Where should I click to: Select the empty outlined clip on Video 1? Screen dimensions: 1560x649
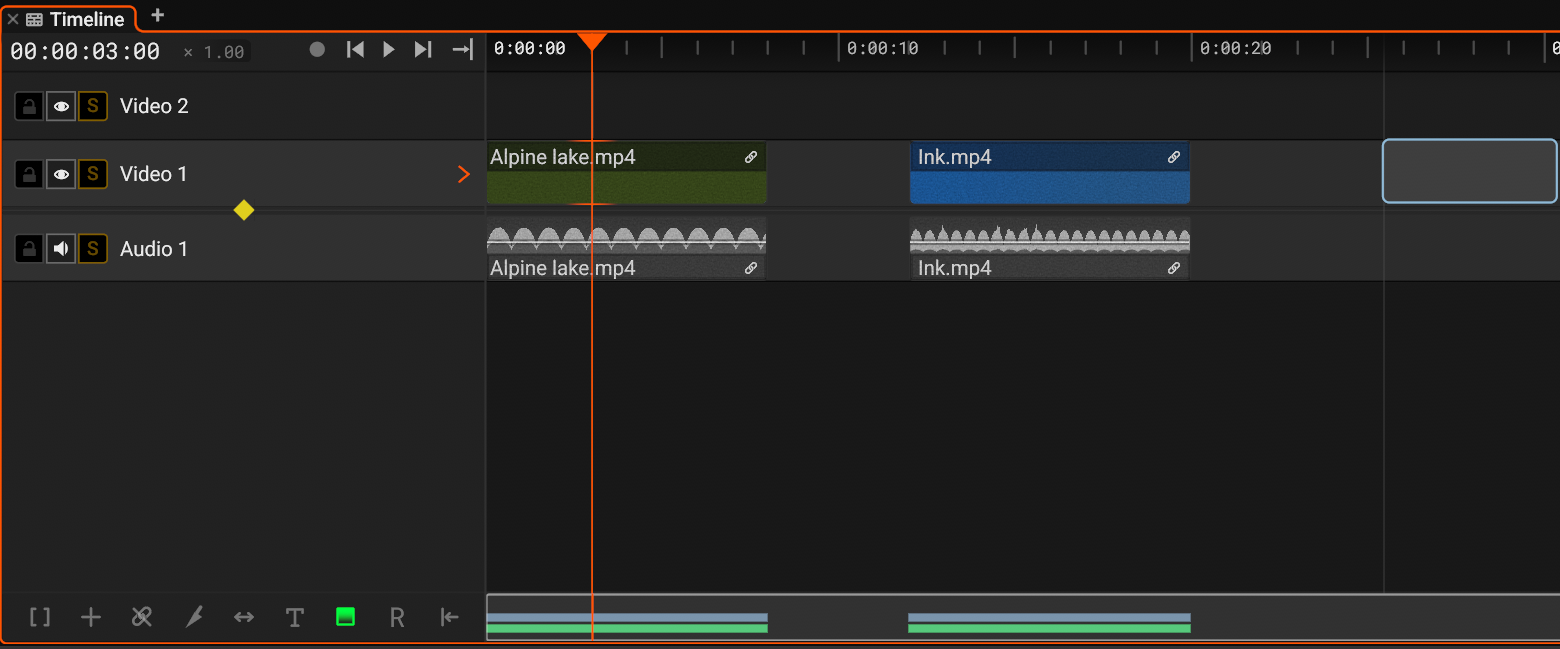pos(1470,171)
